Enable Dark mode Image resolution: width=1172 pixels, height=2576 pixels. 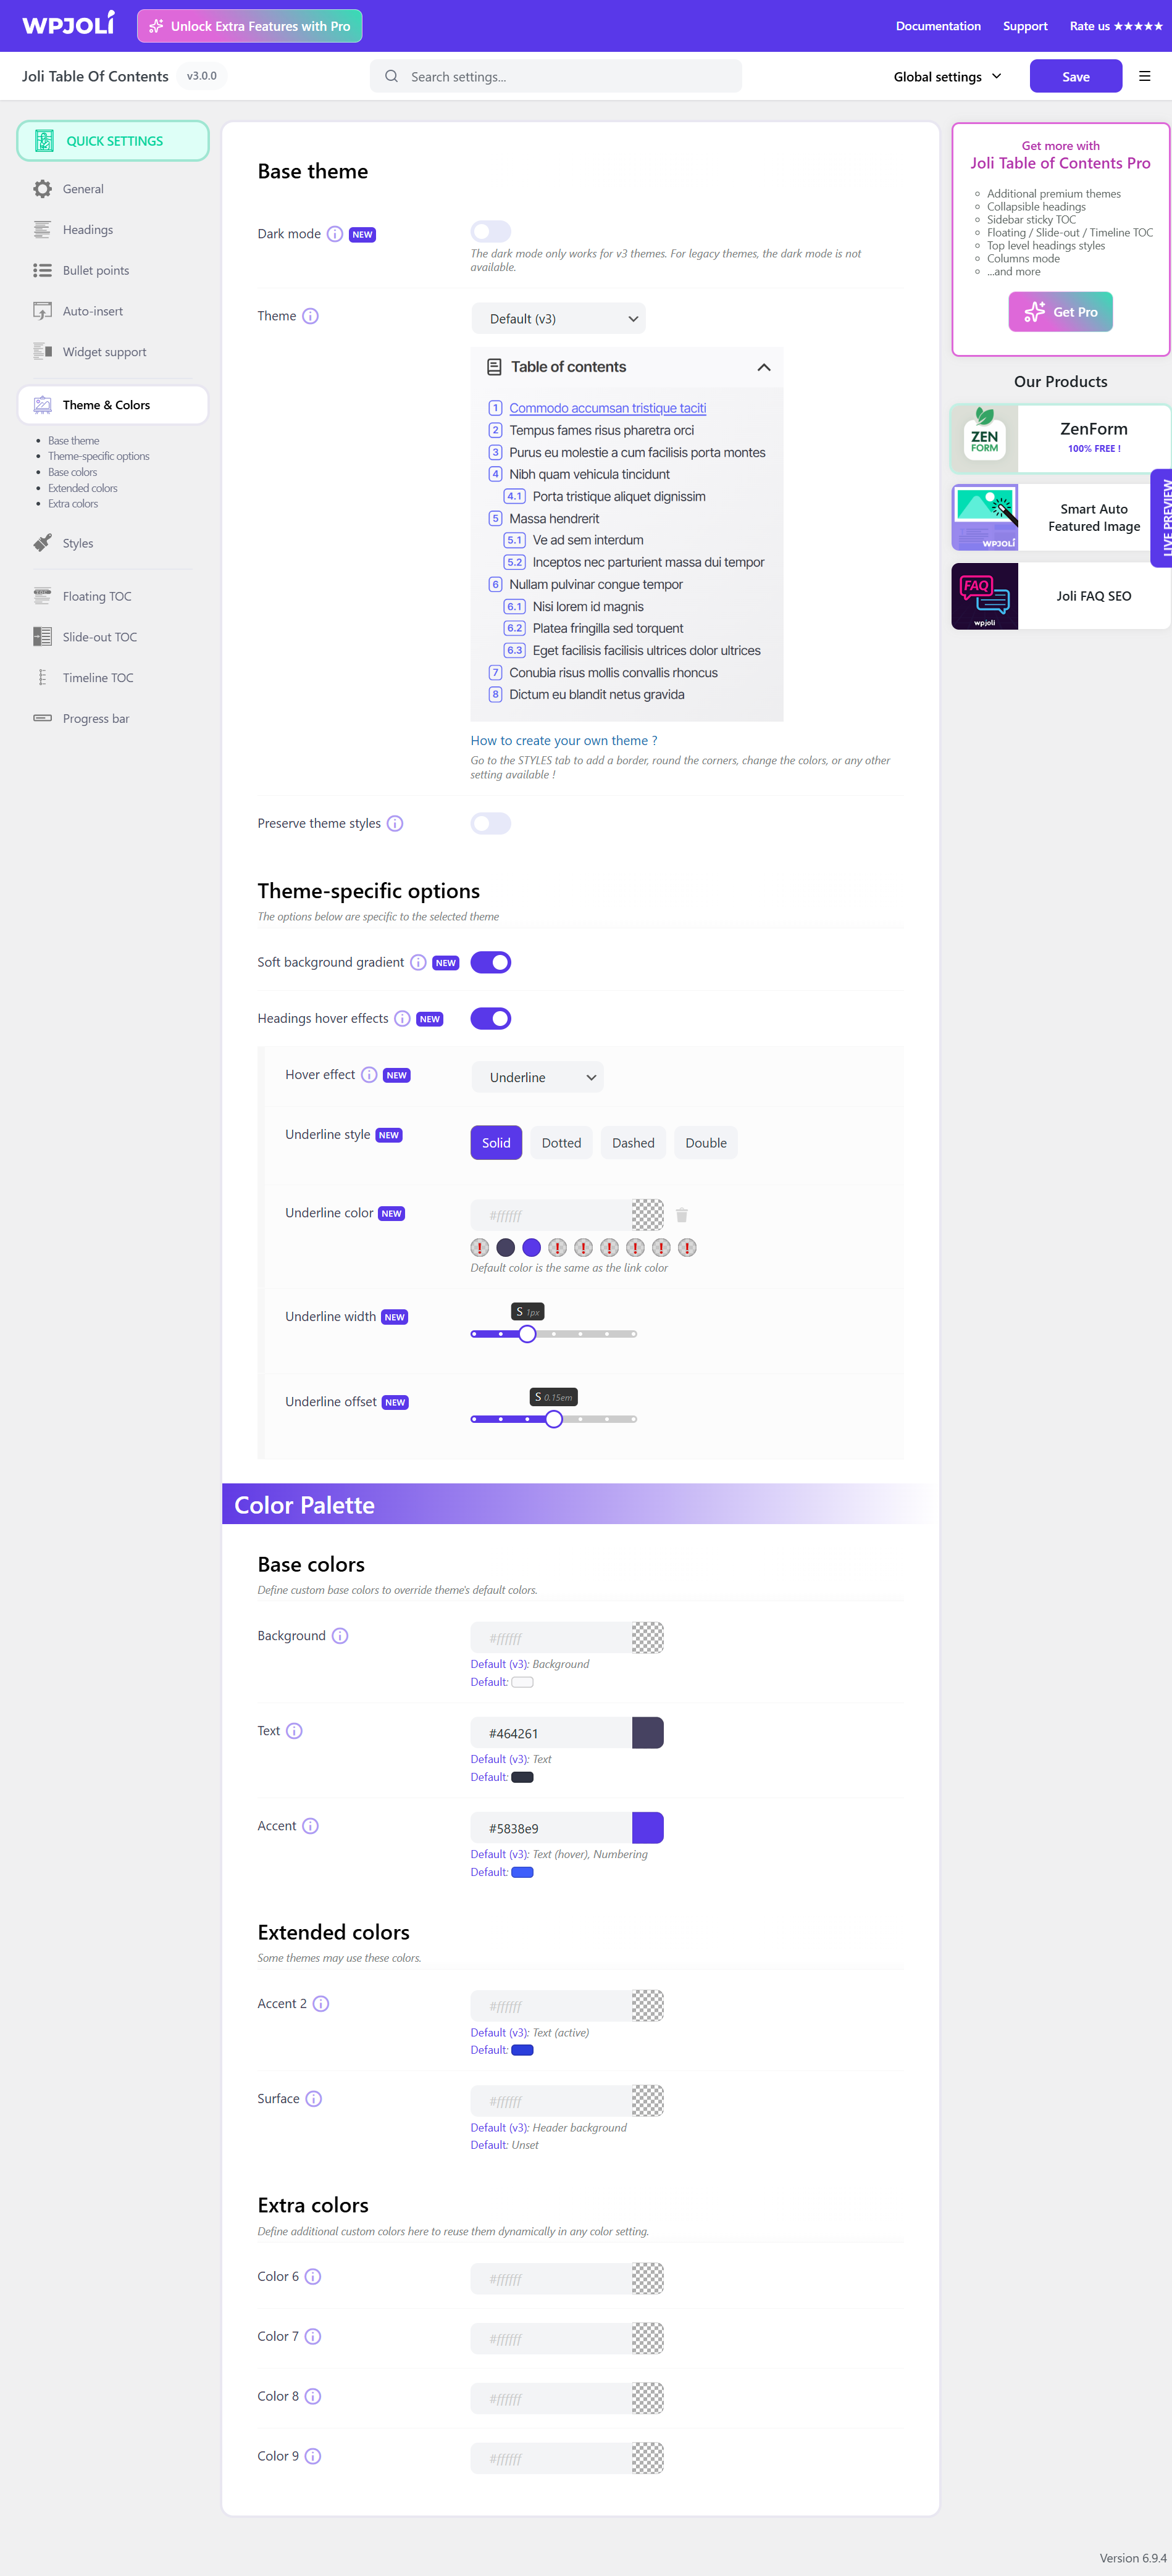point(490,231)
